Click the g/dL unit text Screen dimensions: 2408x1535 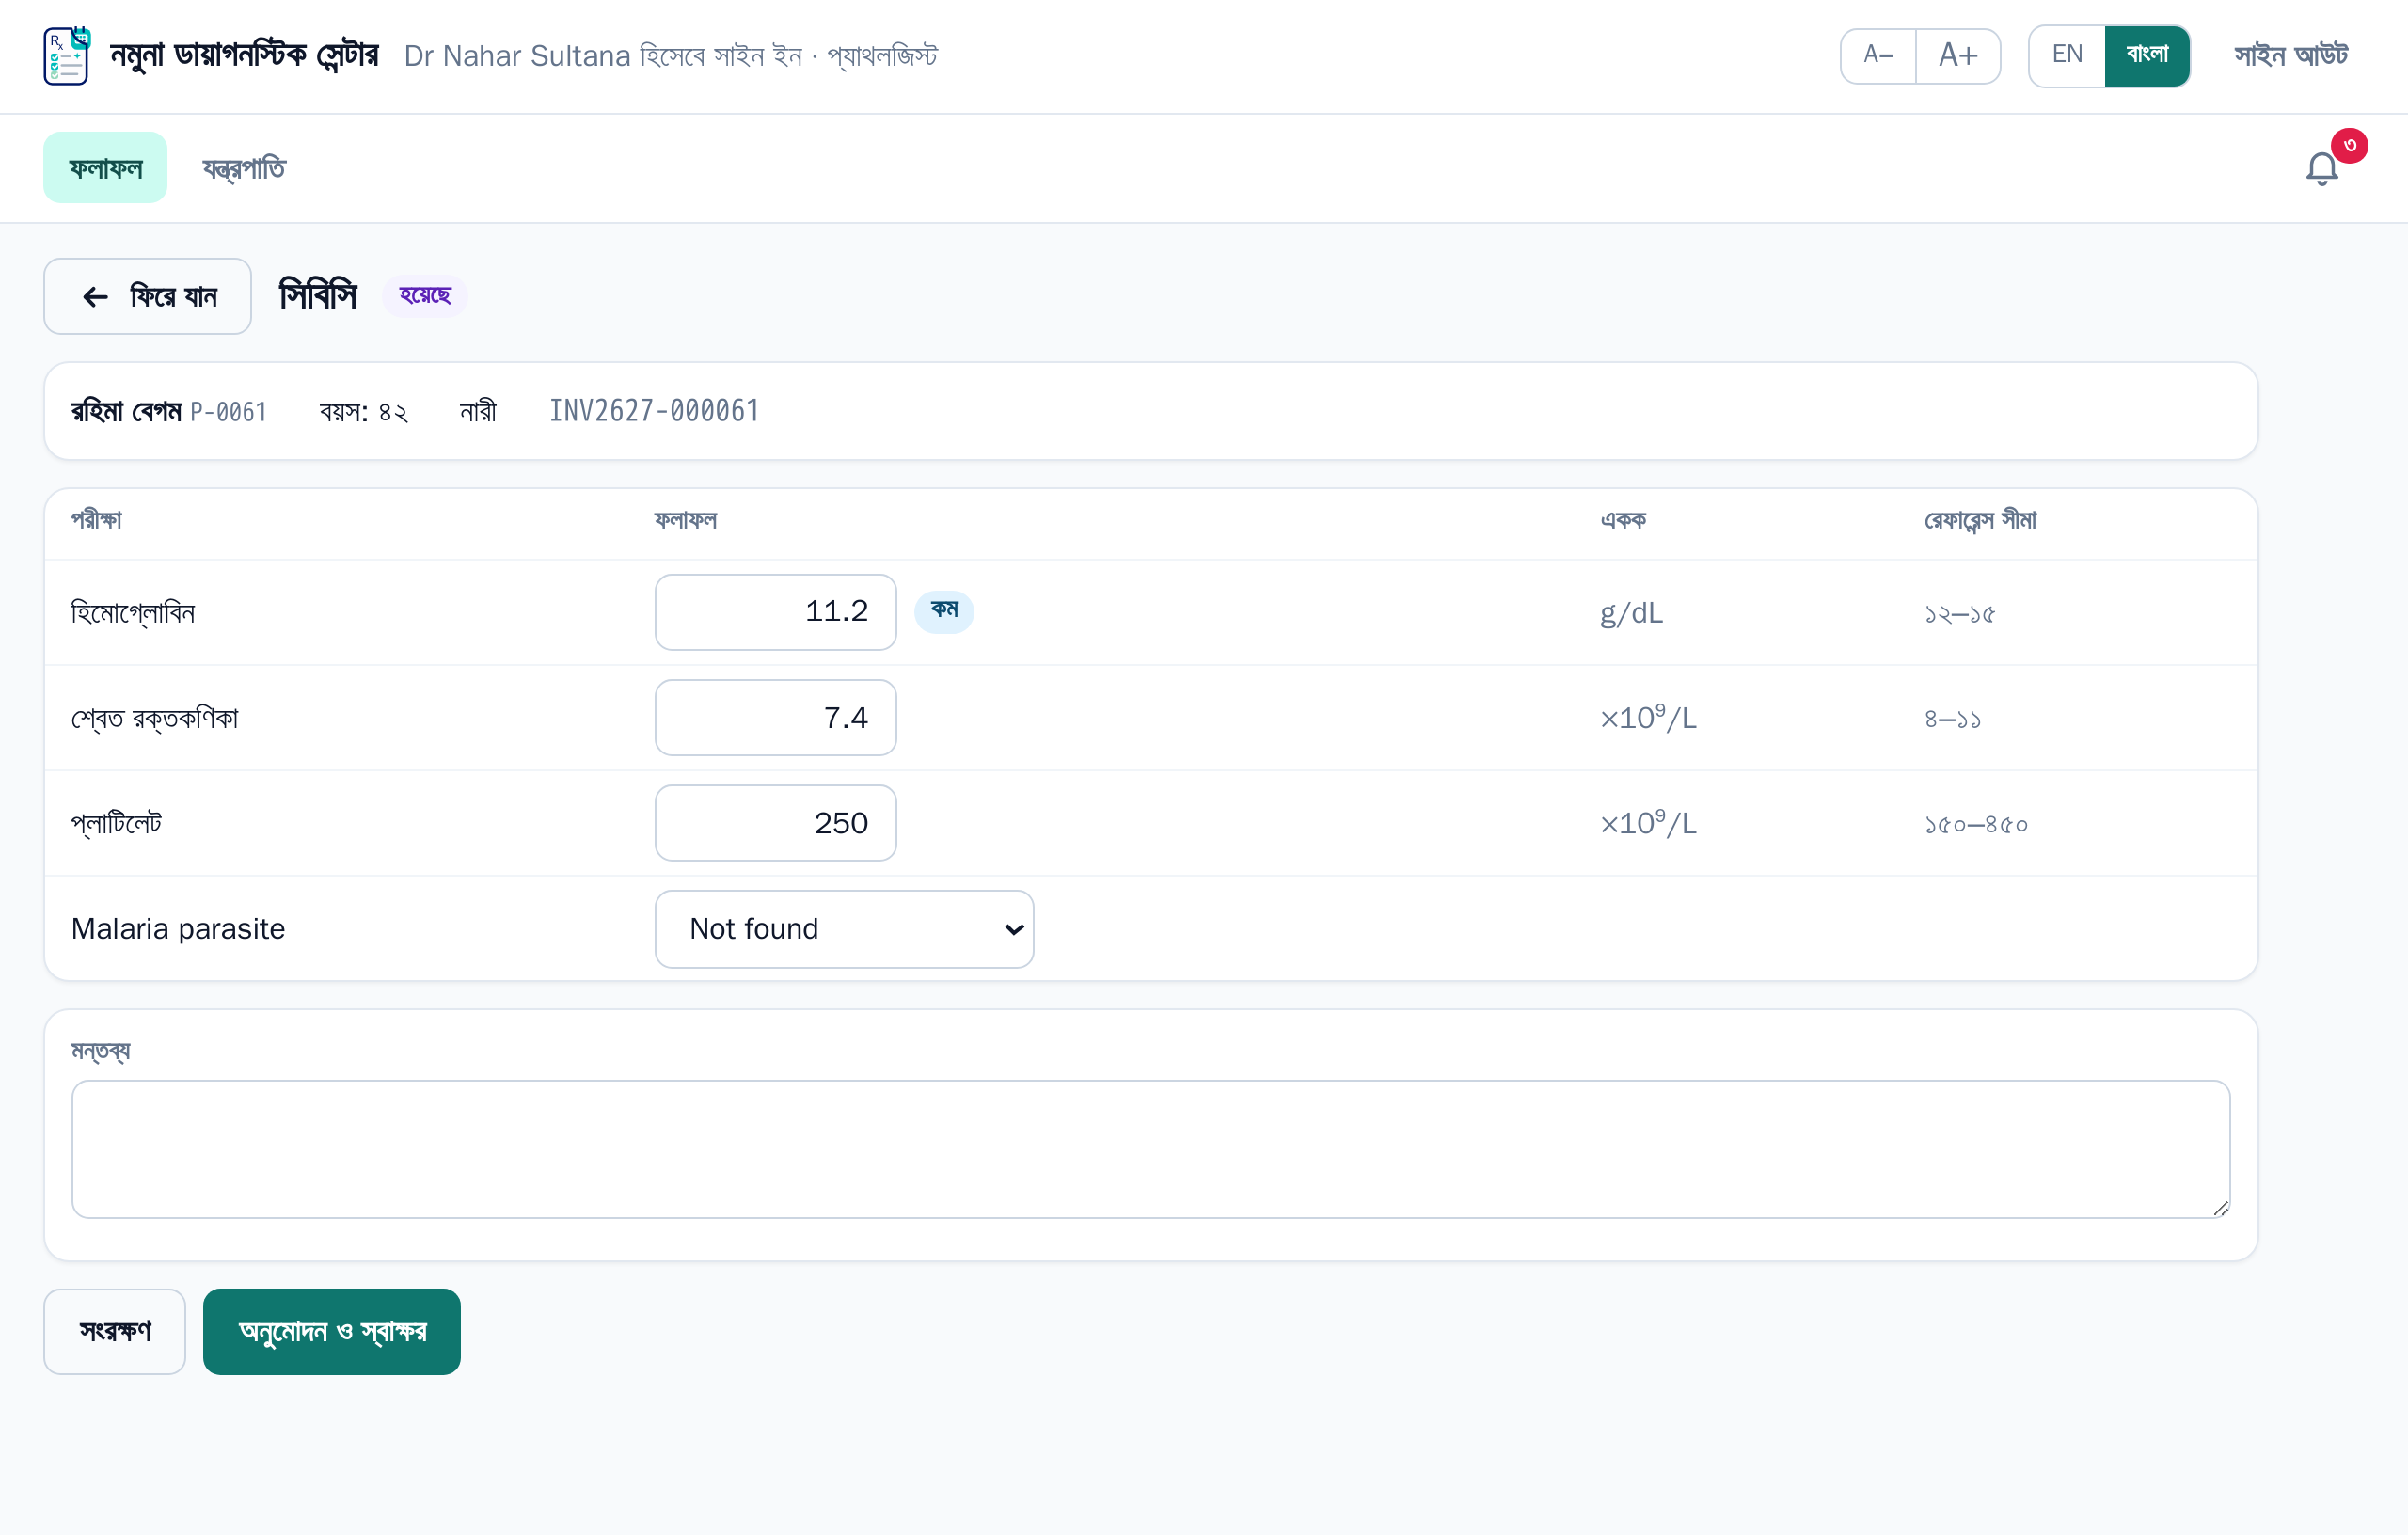click(x=1631, y=613)
